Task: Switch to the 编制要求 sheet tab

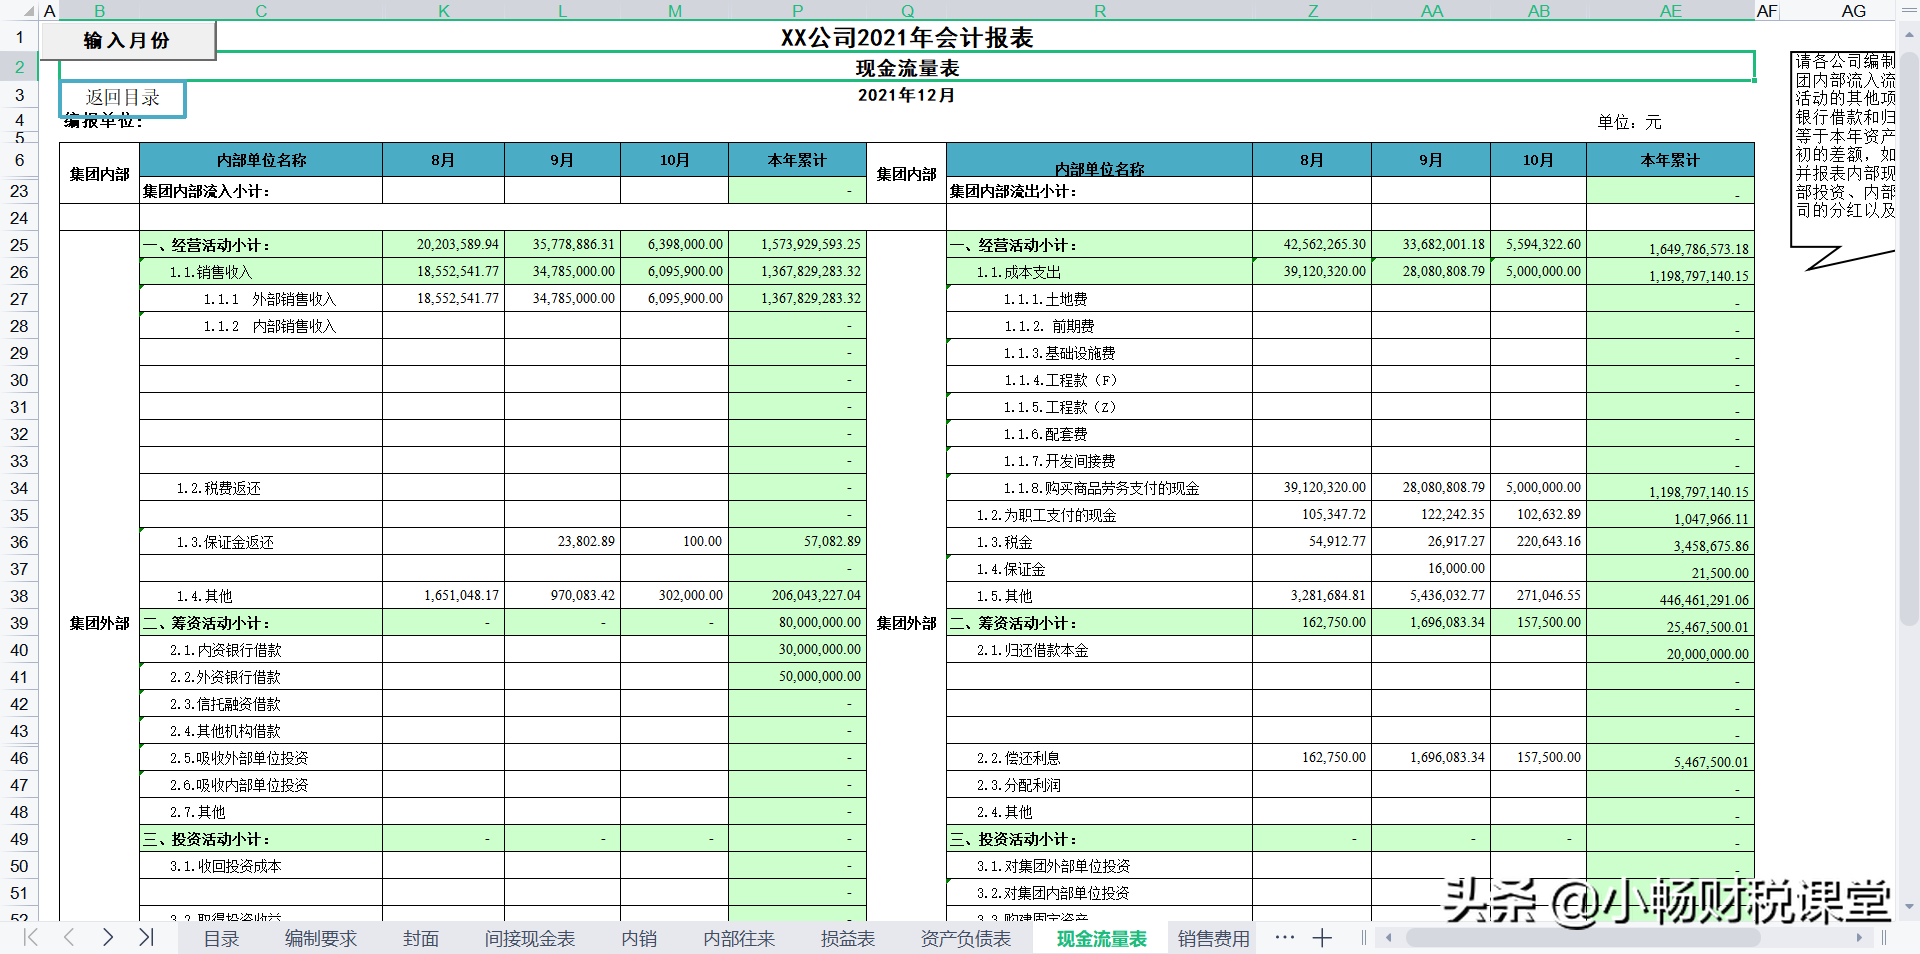Action: [320, 938]
